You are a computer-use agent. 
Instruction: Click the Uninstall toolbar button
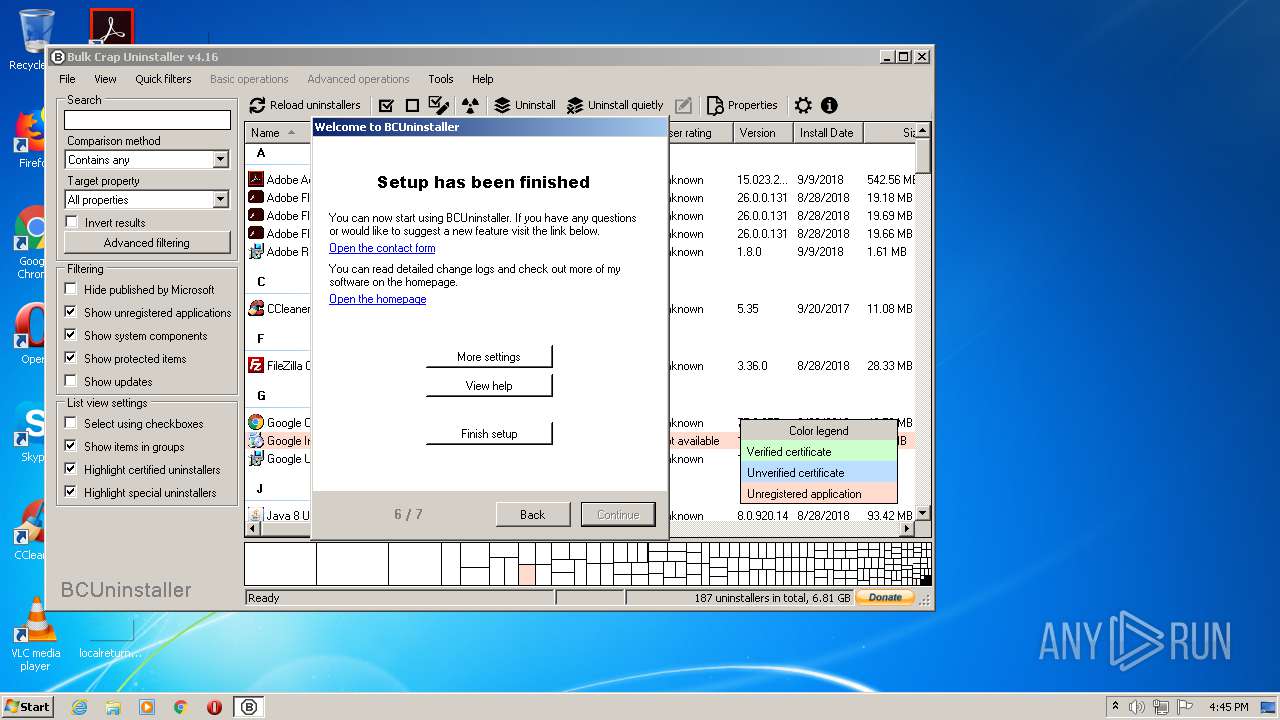[x=525, y=105]
